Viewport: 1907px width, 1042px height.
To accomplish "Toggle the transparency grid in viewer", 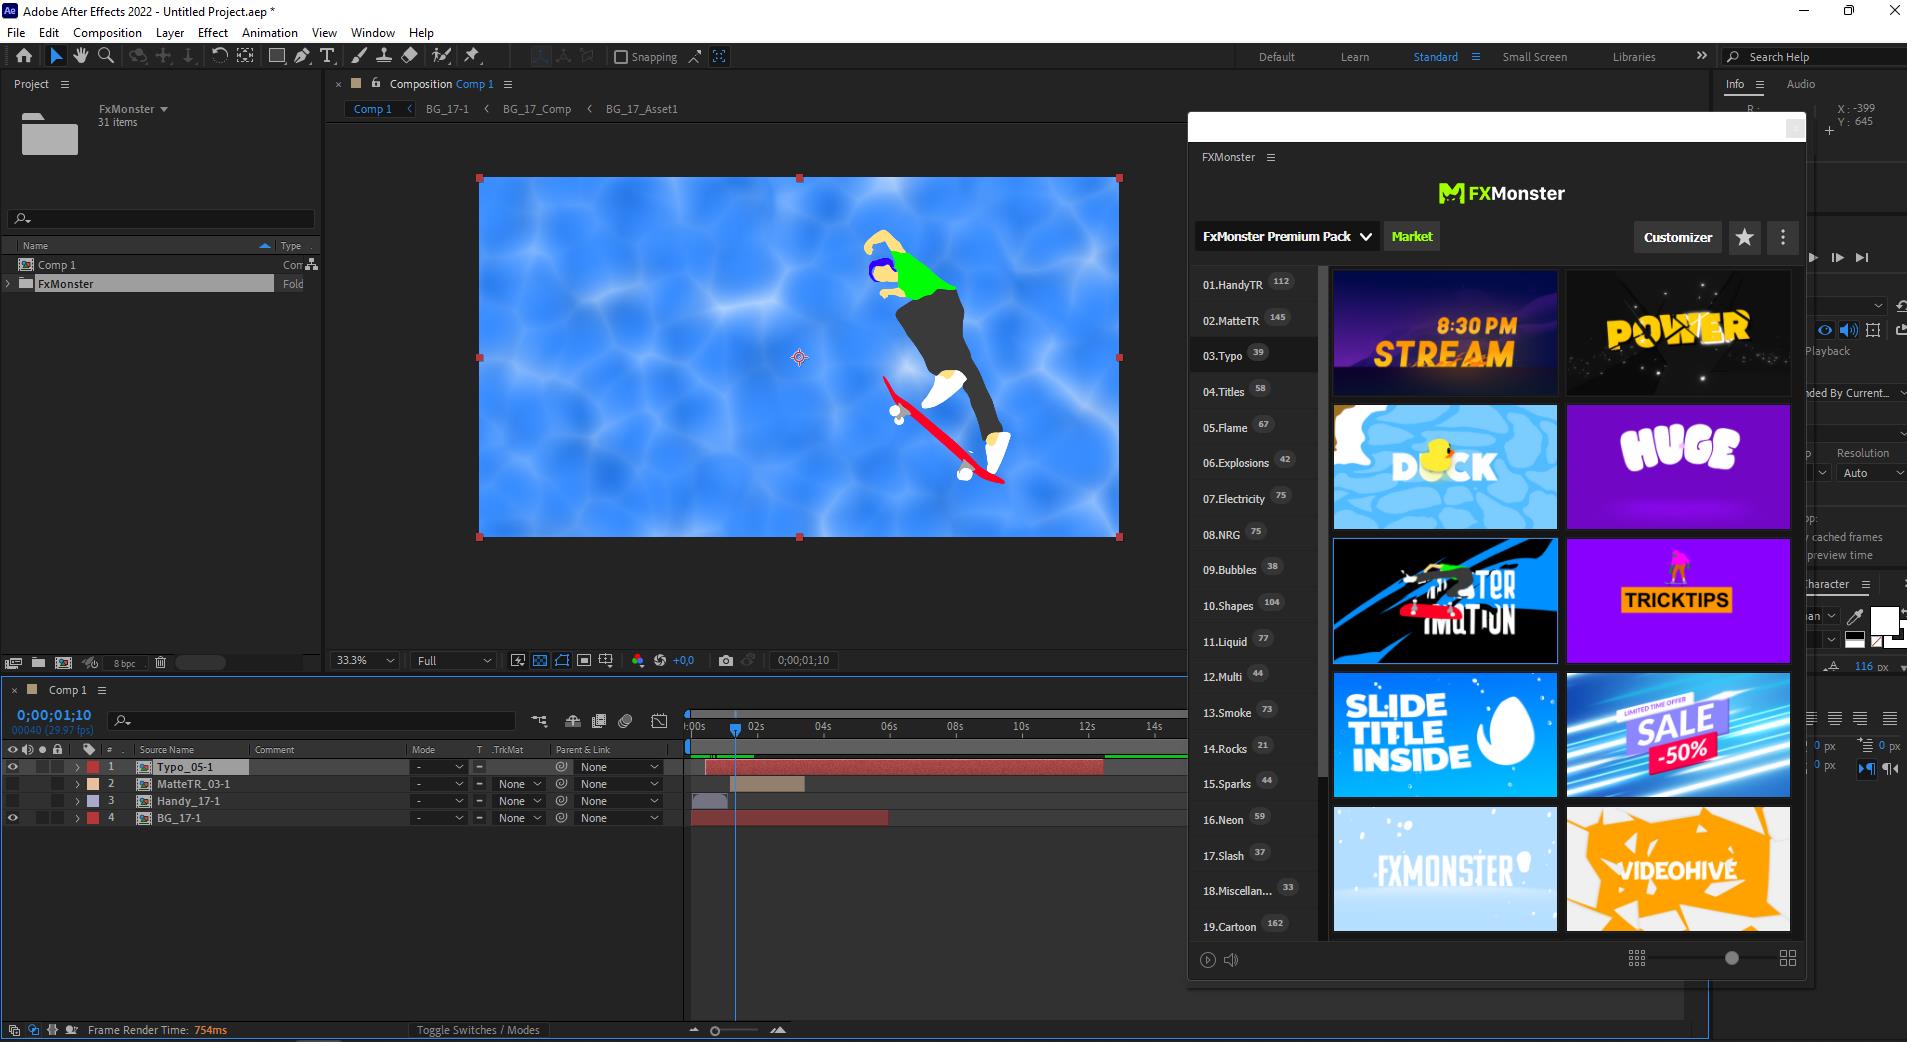I will (x=540, y=660).
